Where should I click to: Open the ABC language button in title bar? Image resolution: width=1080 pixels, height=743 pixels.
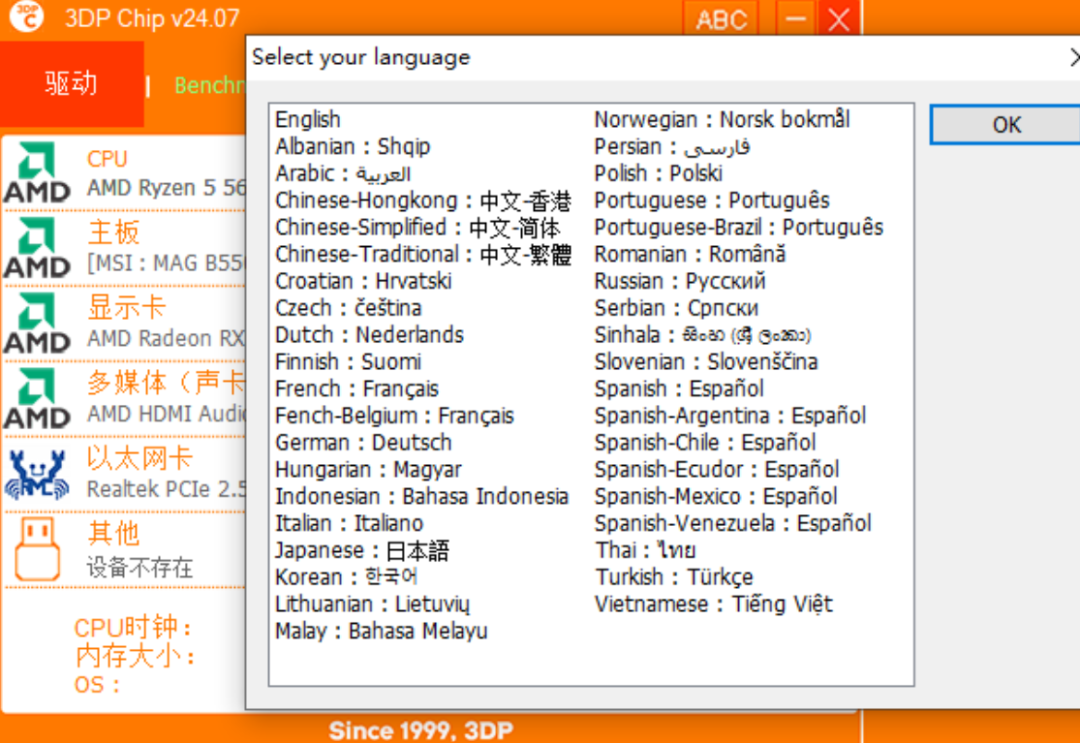(720, 19)
